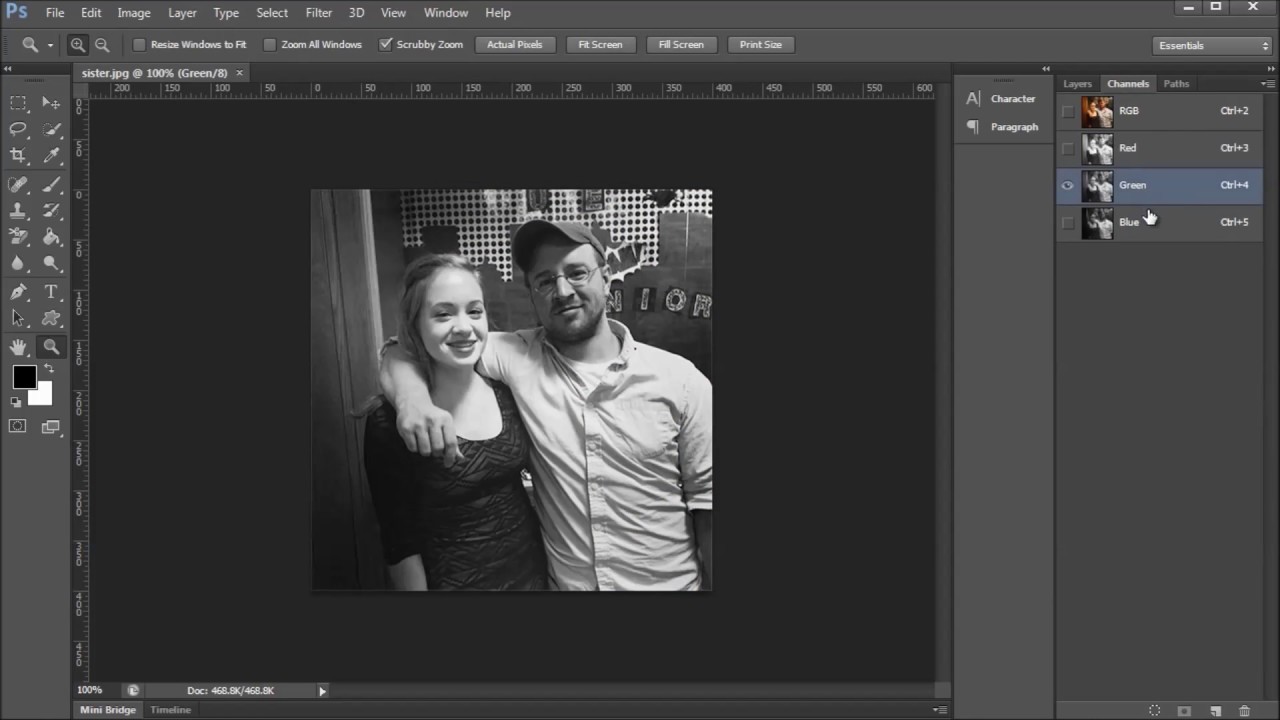Switch to the Layers tab
The width and height of the screenshot is (1280, 720).
coord(1077,84)
